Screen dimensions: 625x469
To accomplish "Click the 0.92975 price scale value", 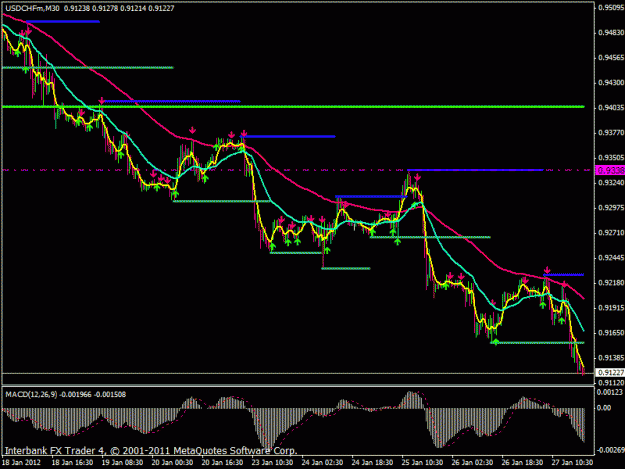I will (611, 208).
